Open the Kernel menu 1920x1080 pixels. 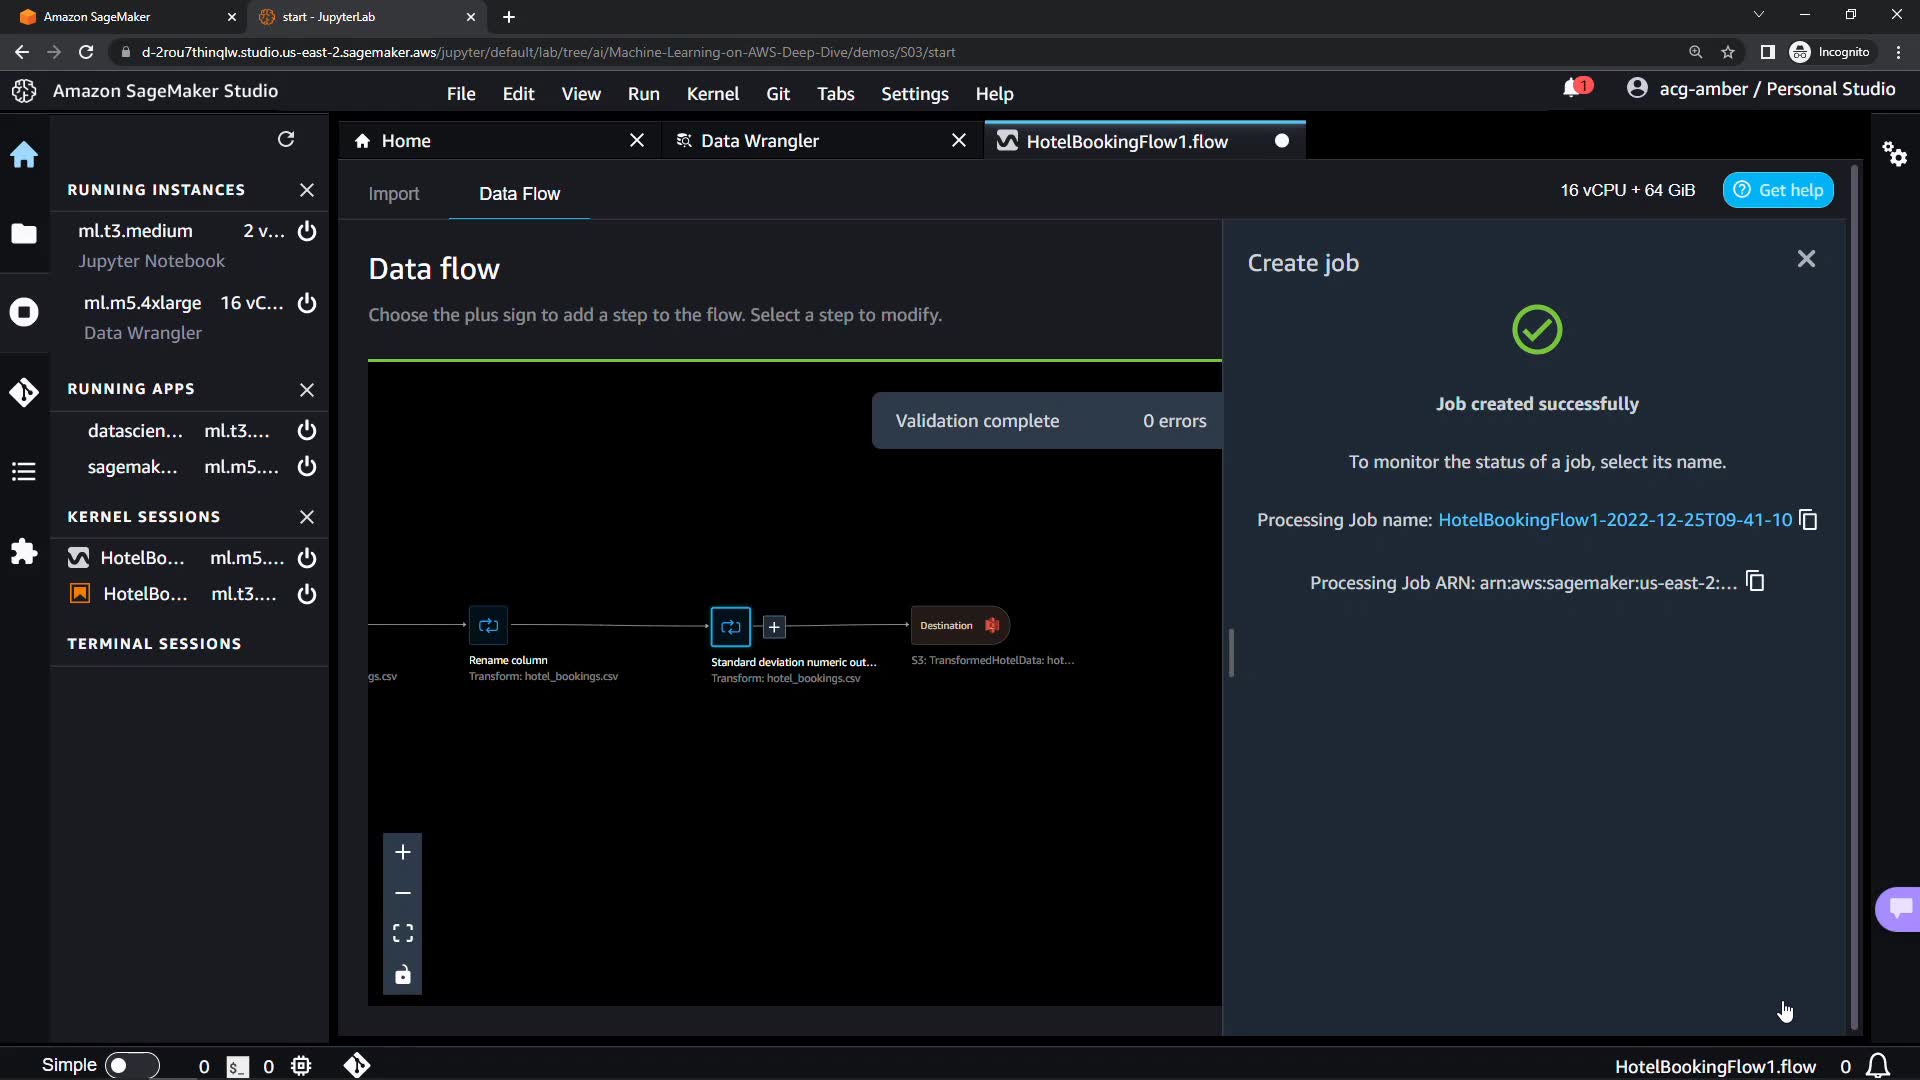point(712,94)
